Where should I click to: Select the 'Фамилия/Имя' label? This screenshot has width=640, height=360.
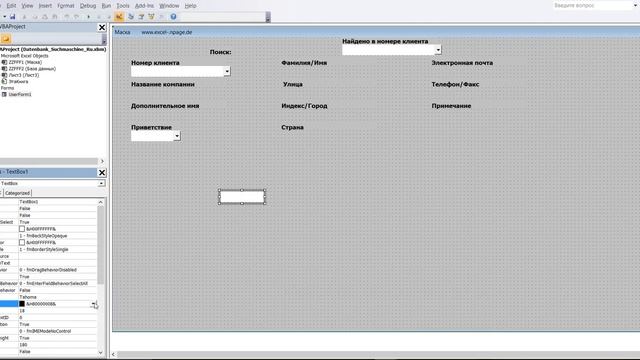[x=304, y=63]
